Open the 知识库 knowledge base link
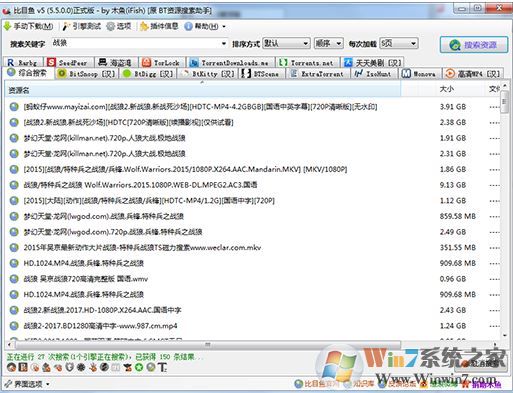 click(359, 384)
